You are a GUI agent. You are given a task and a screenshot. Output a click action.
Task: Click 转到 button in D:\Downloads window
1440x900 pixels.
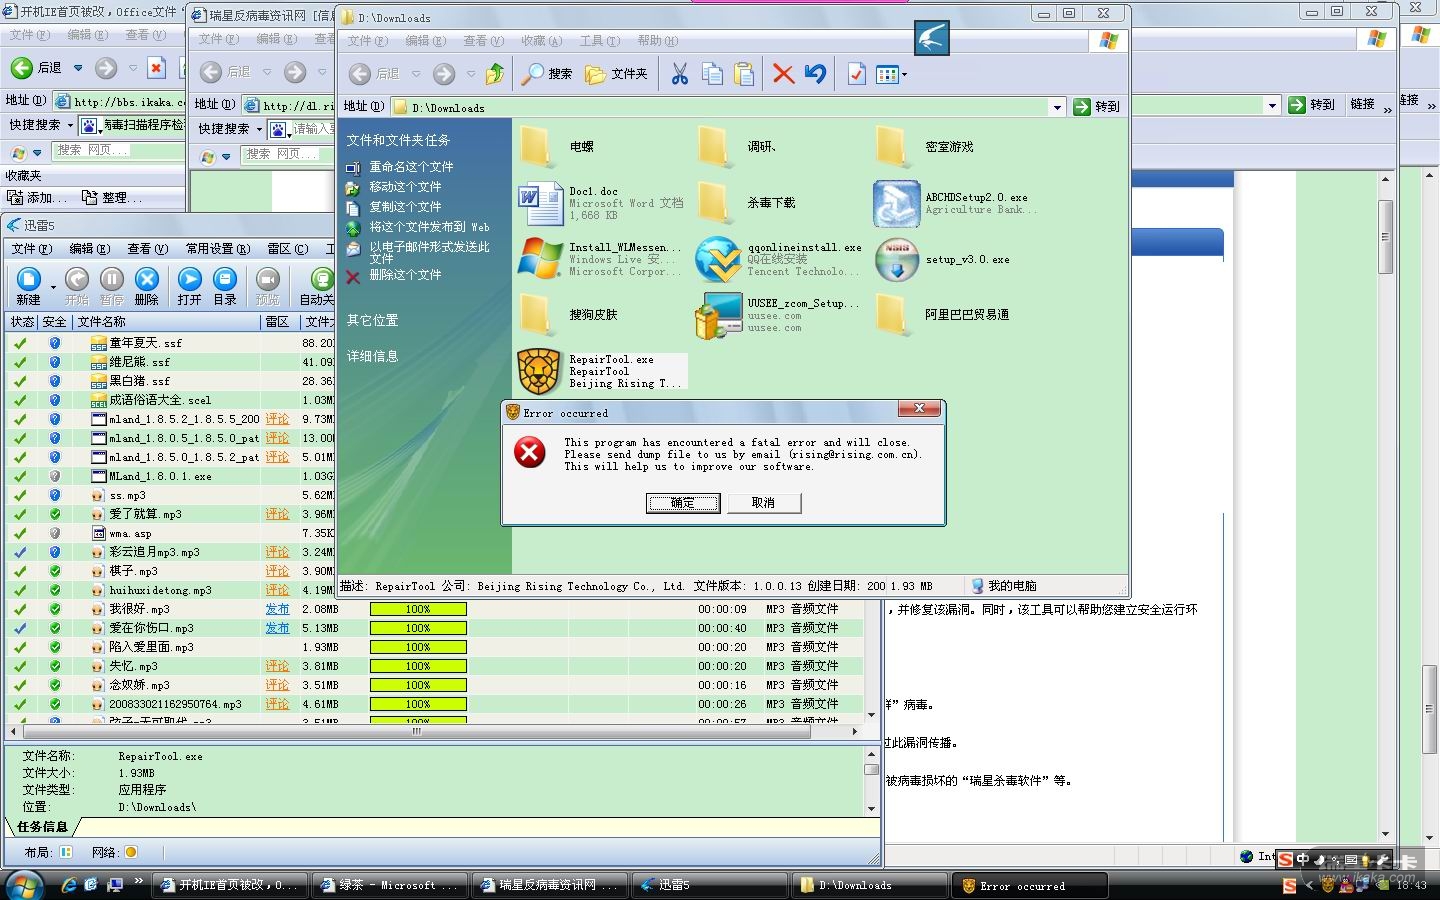tap(1097, 107)
